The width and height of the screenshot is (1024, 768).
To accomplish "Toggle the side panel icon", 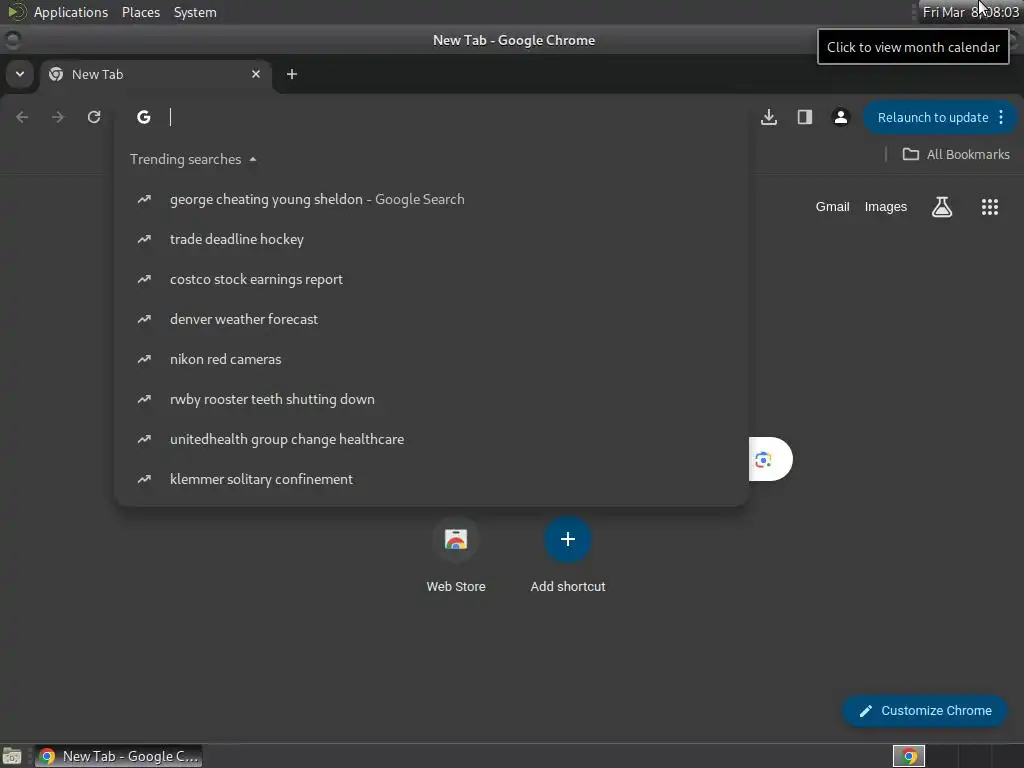I will 805,117.
